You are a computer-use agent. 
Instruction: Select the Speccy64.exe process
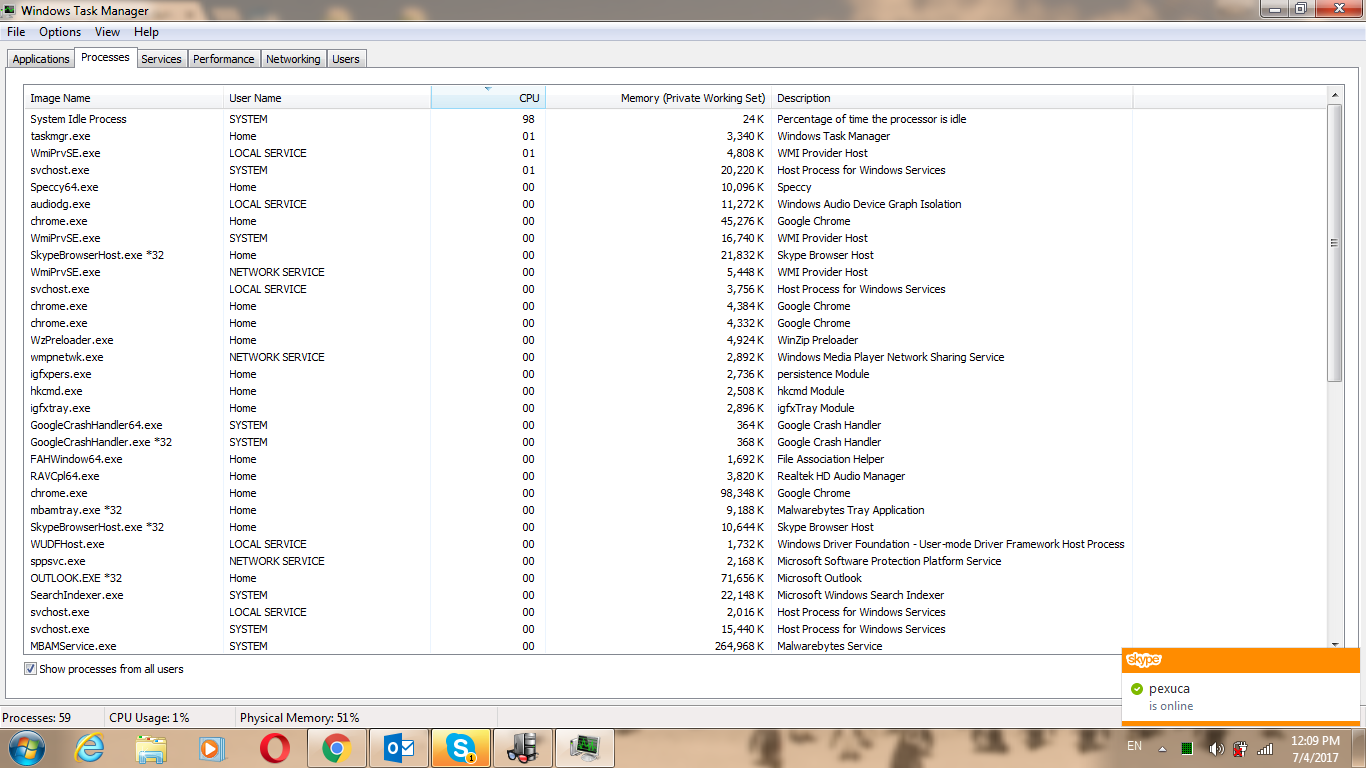point(675,187)
